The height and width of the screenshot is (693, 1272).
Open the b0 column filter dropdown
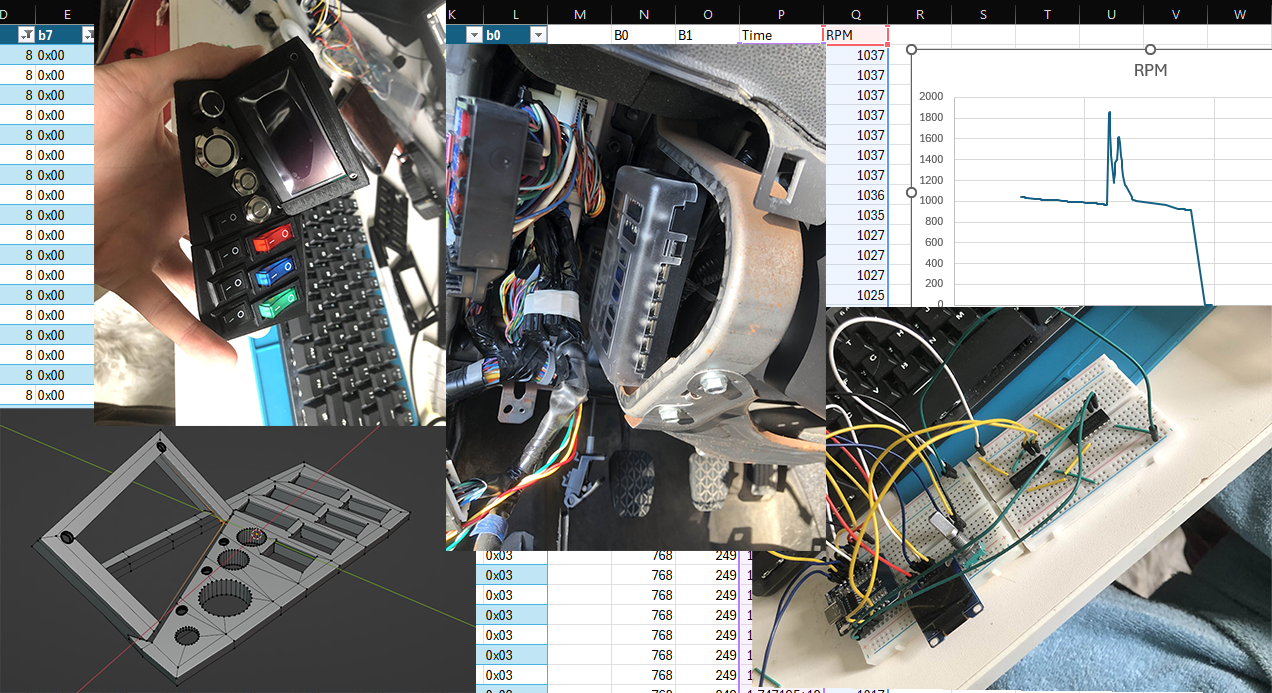tap(539, 35)
